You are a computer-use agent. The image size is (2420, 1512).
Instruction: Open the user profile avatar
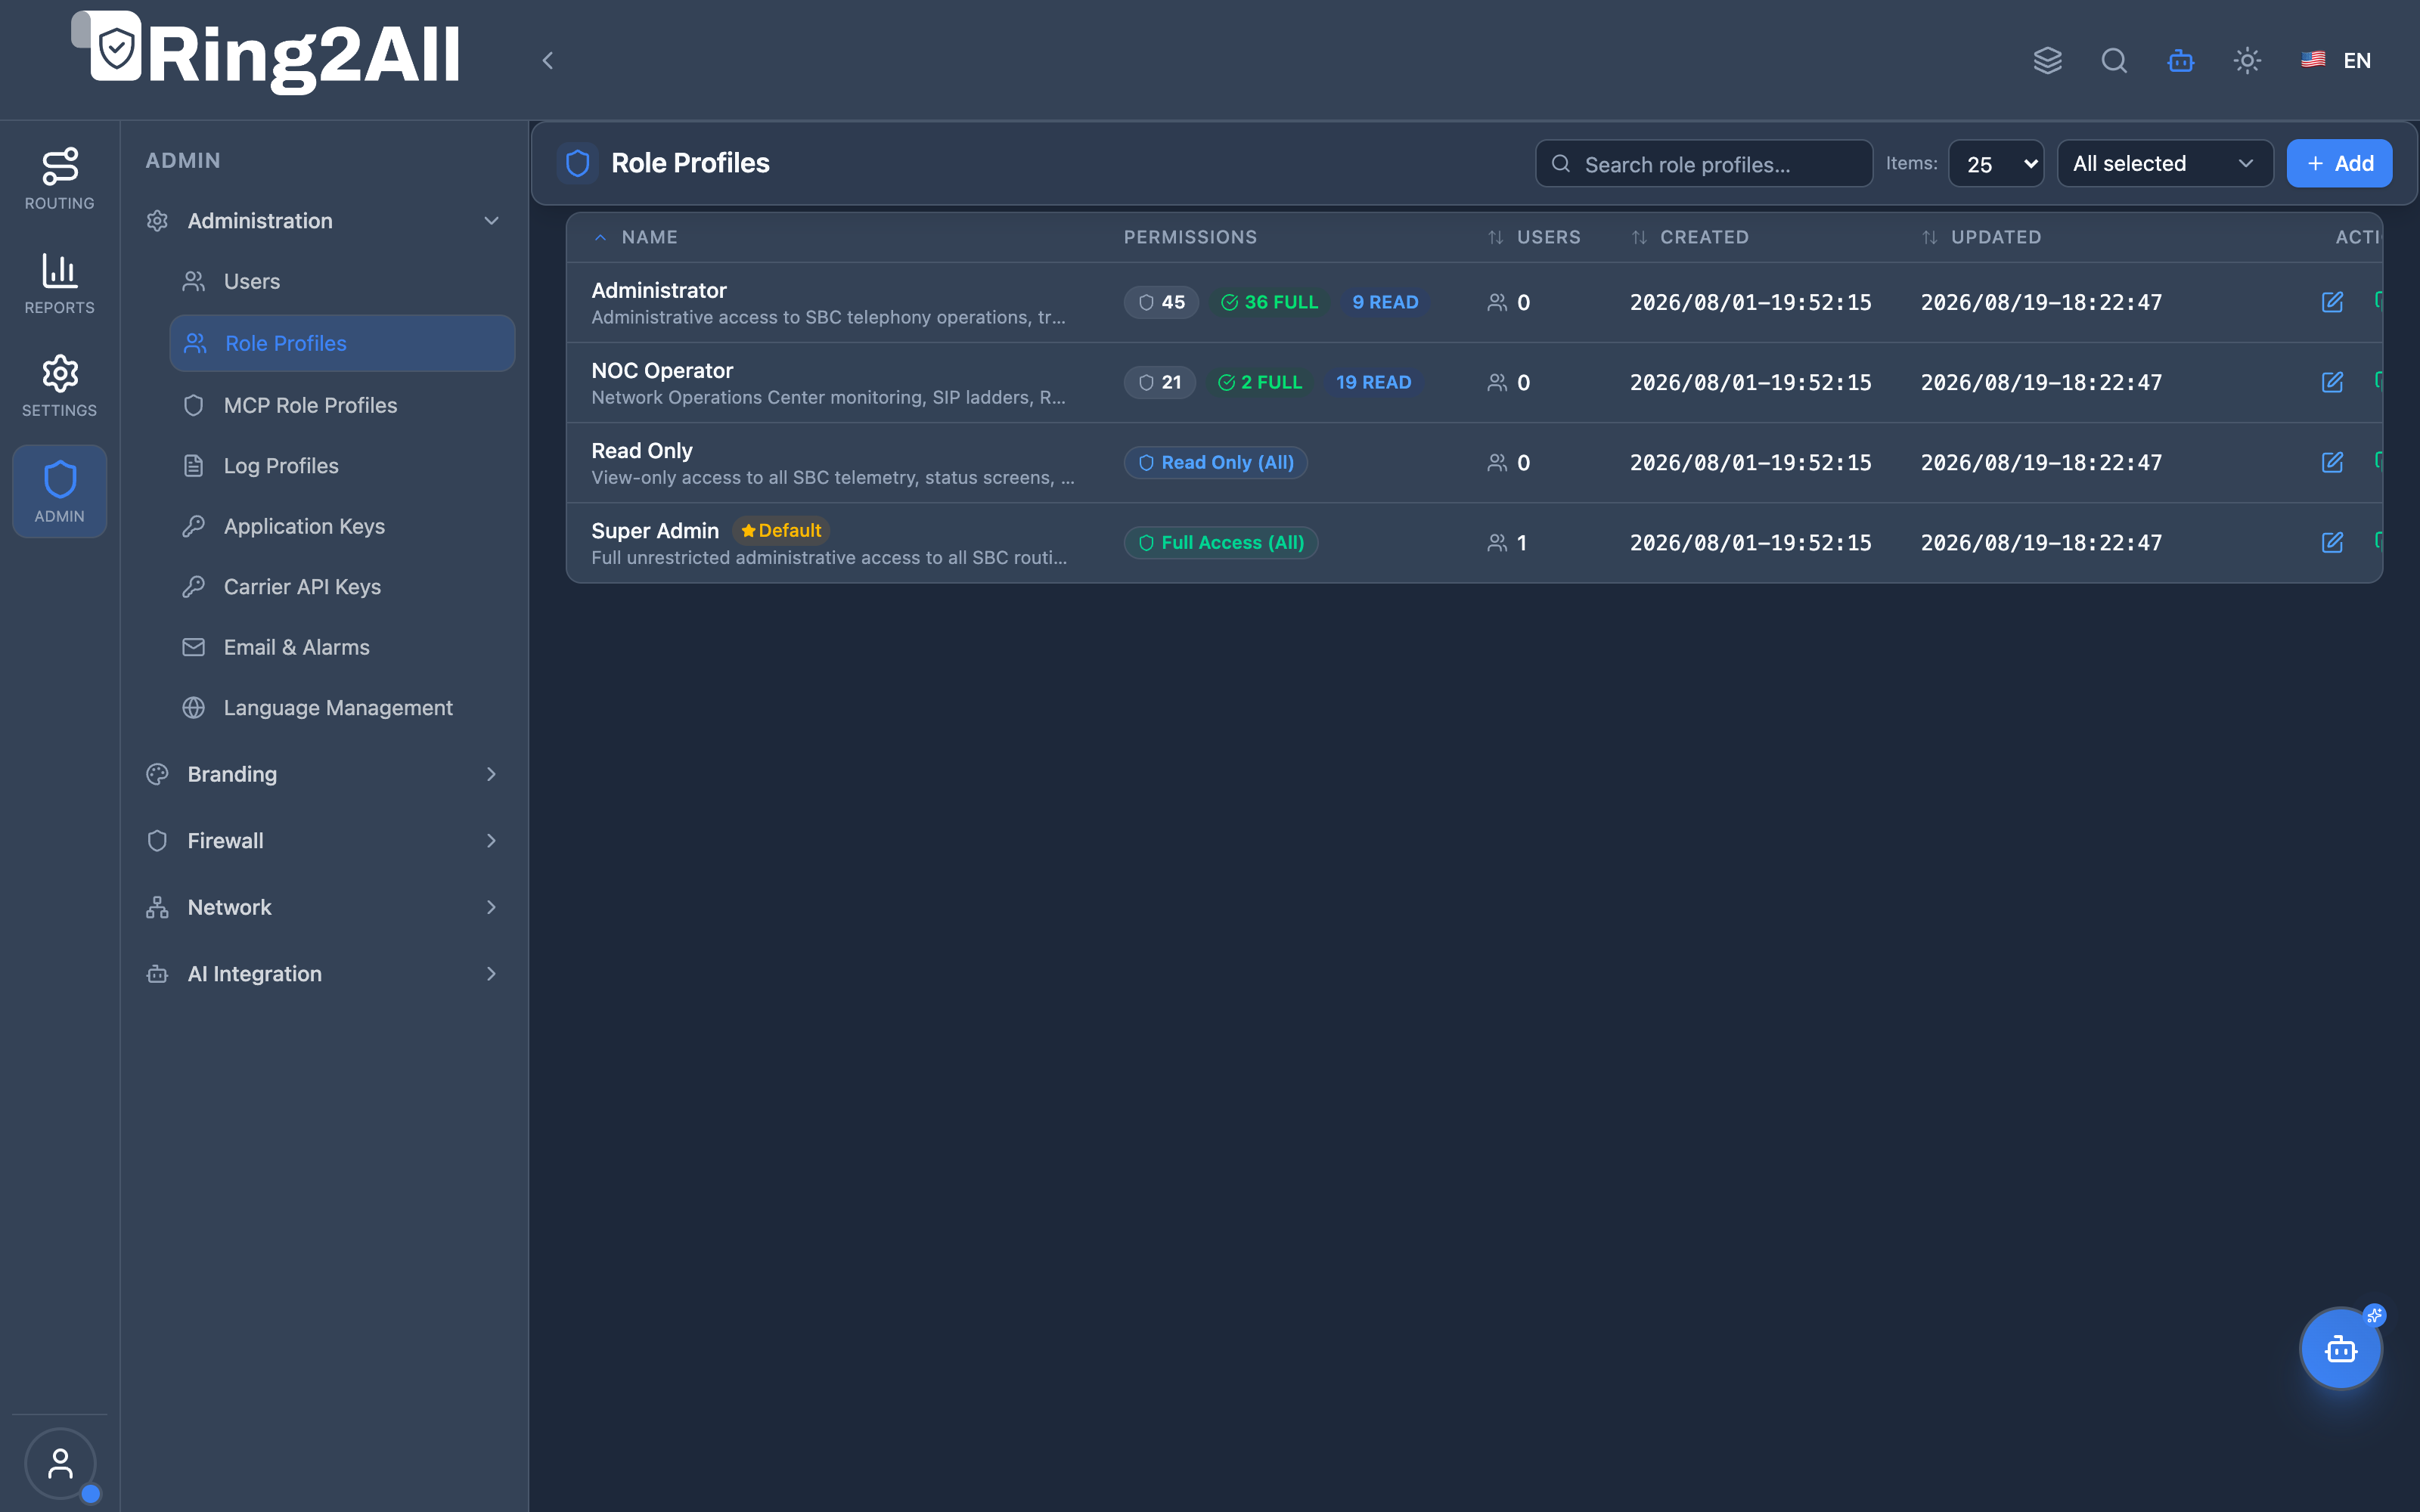60,1463
